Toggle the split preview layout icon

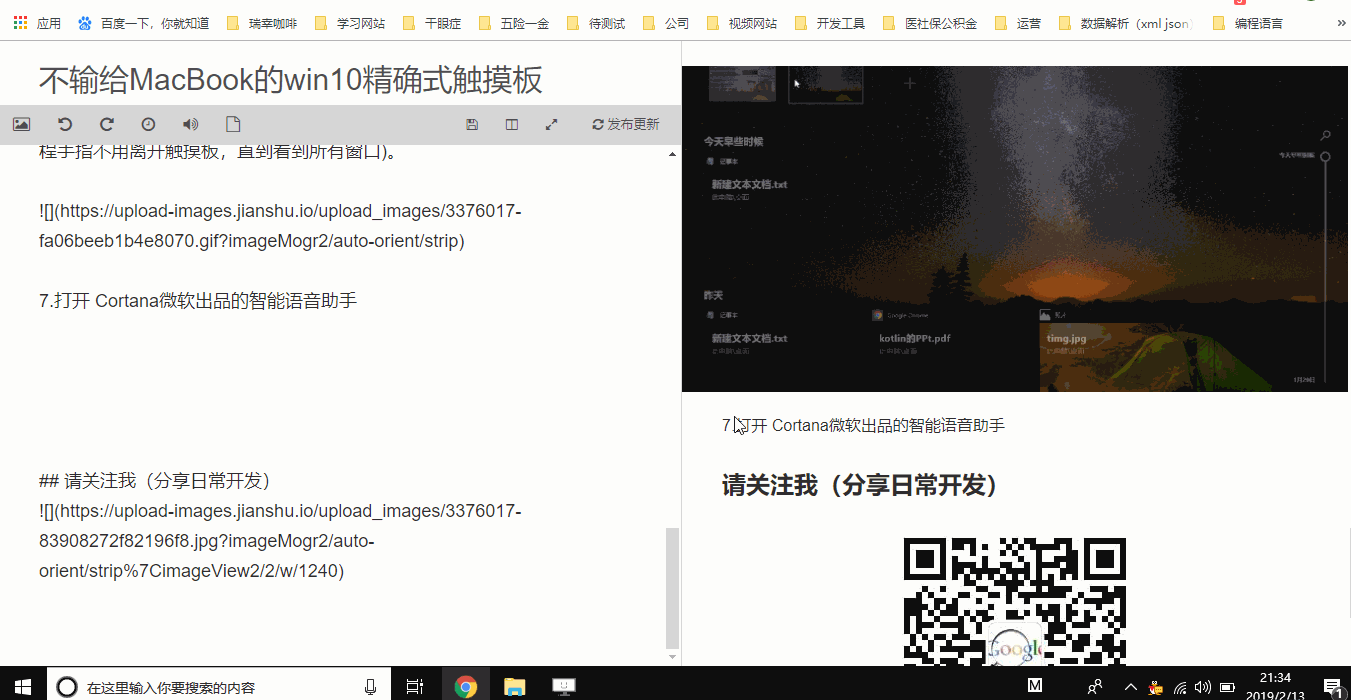pos(512,125)
